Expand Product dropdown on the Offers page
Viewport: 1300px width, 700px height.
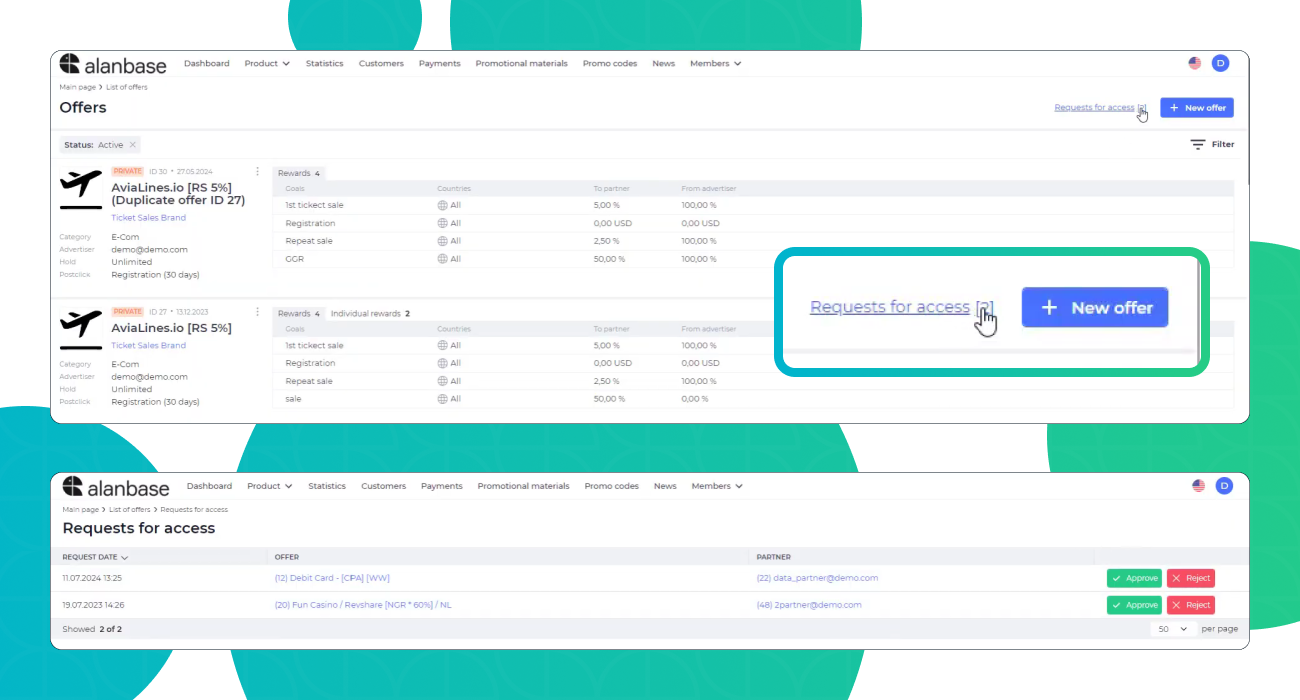267,64
